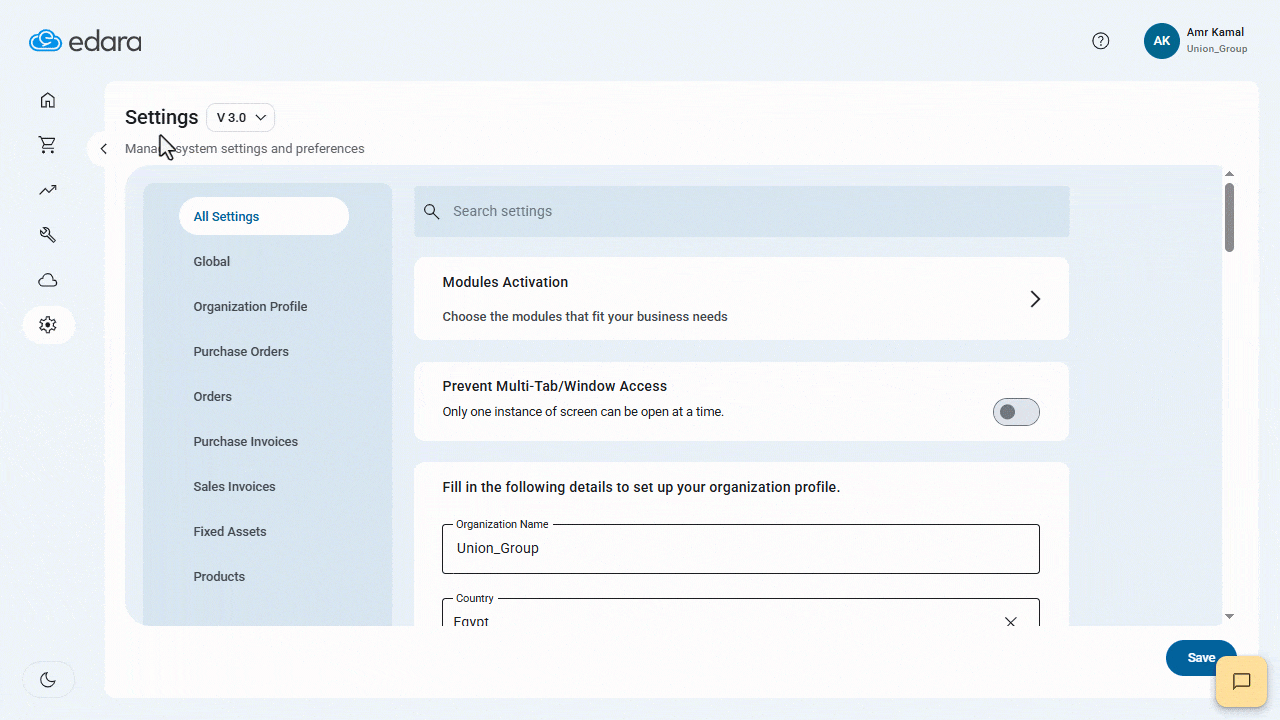Click the edara cloud logo
The width and height of the screenshot is (1280, 720).
(85, 41)
